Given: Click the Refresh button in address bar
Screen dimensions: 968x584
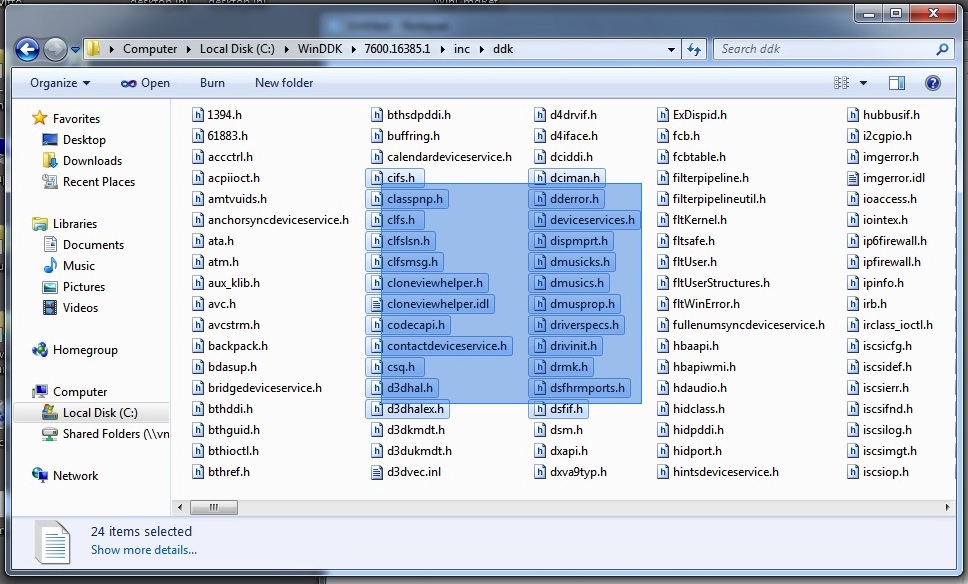Looking at the screenshot, I should coord(694,49).
